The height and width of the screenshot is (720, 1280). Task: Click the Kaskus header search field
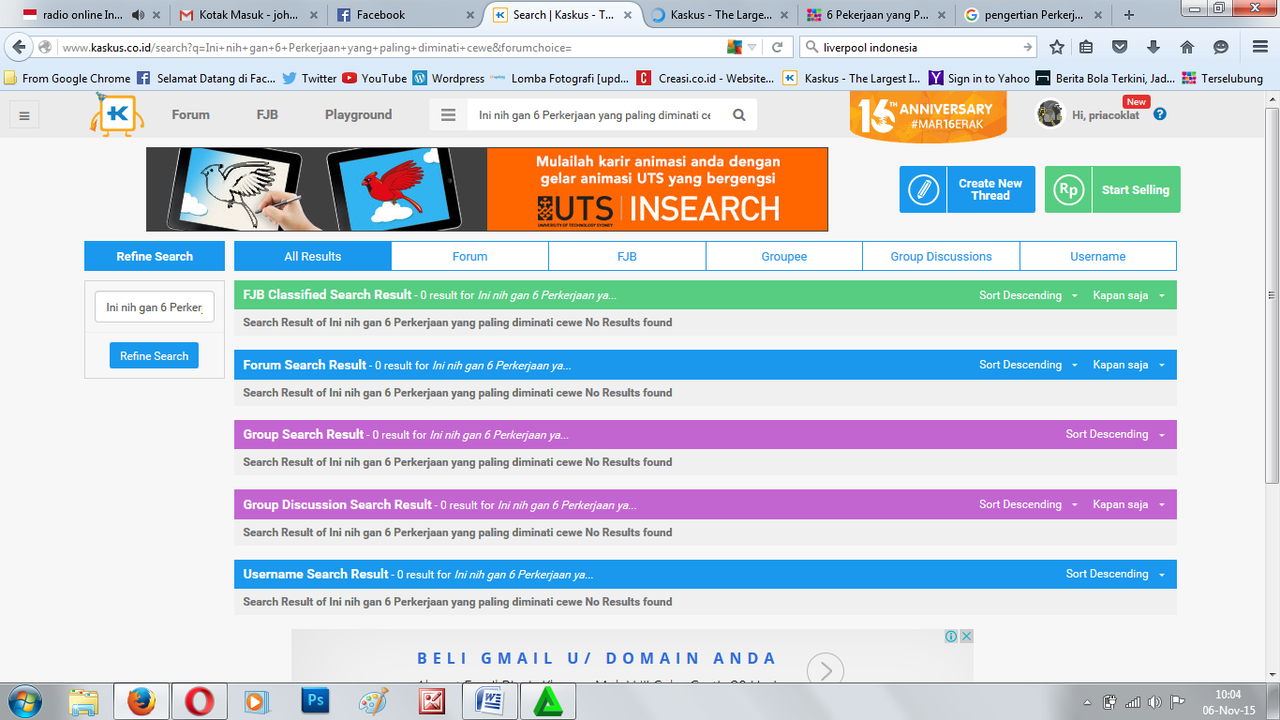point(596,115)
